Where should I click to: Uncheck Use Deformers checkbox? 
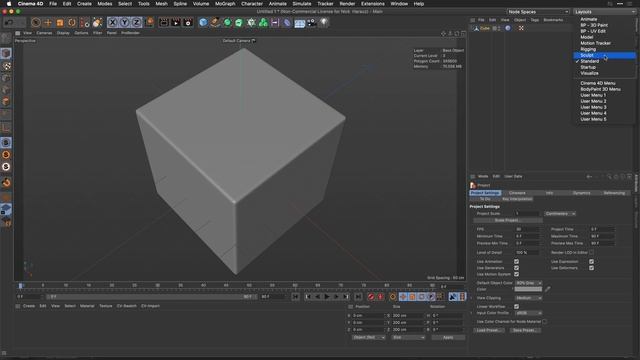point(591,268)
